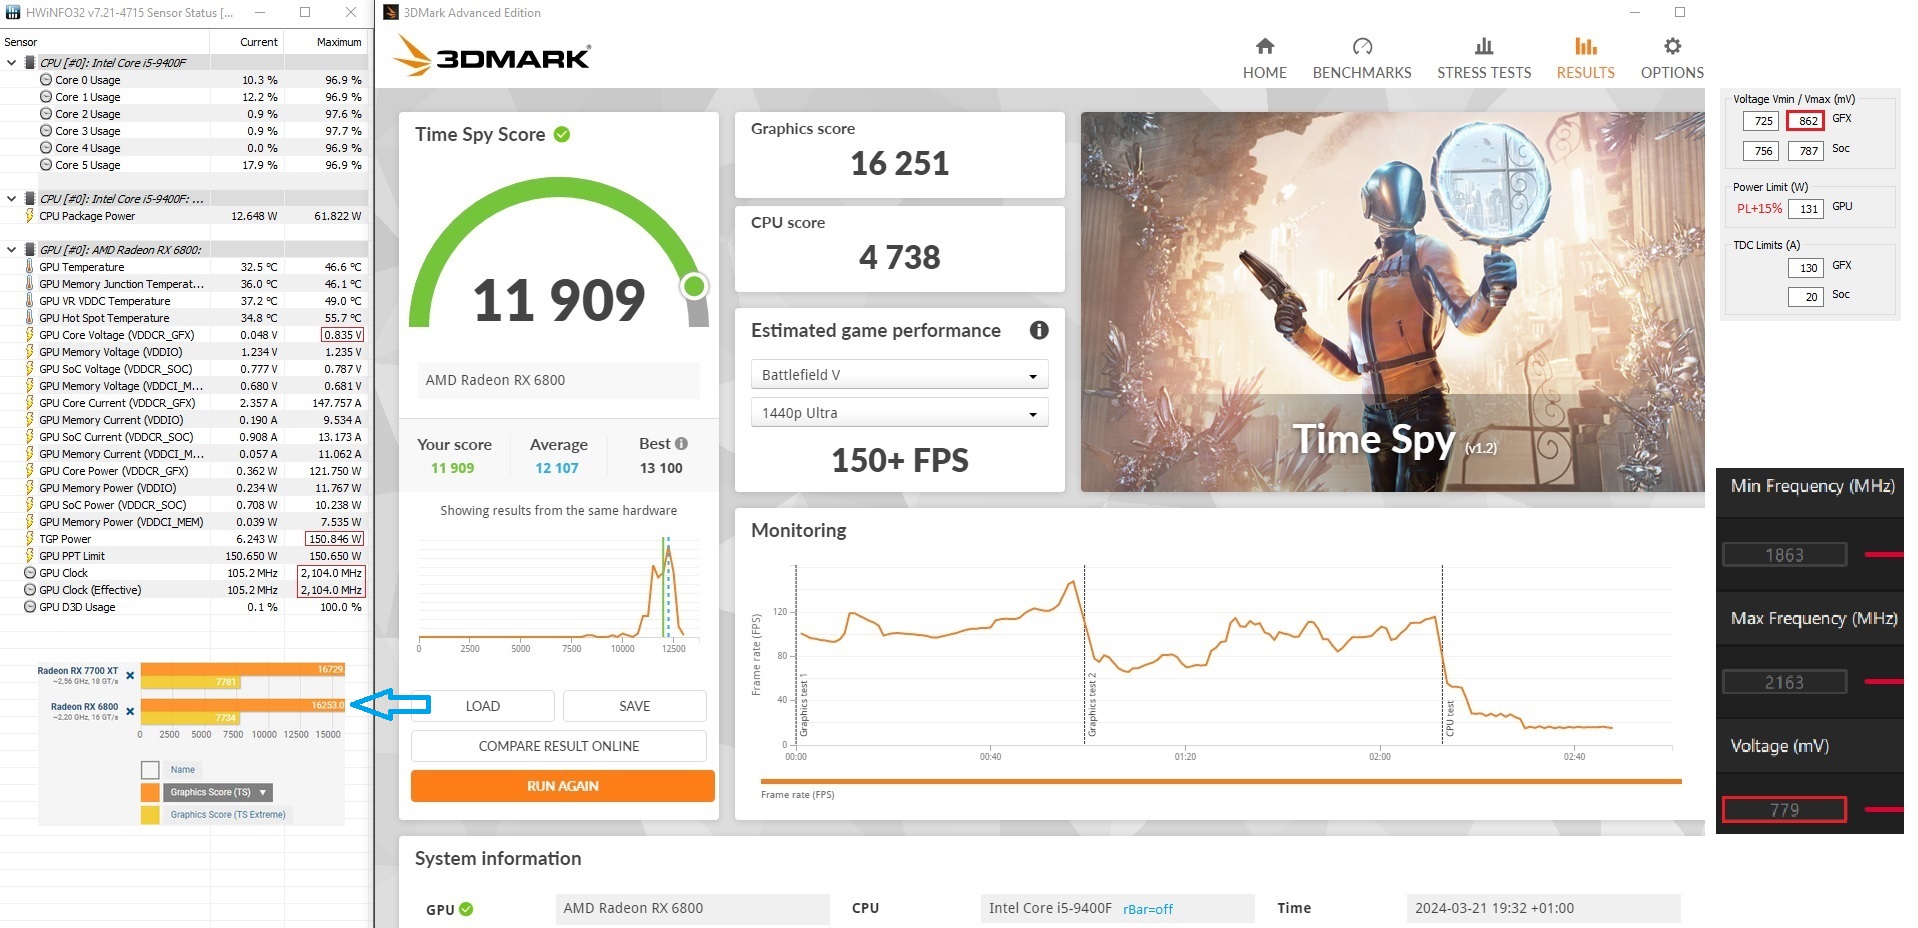This screenshot has height=928, width=1918.
Task: Click chip icon of GPU [#0]: AMD Radeon RX 6800
Action: tap(30, 250)
